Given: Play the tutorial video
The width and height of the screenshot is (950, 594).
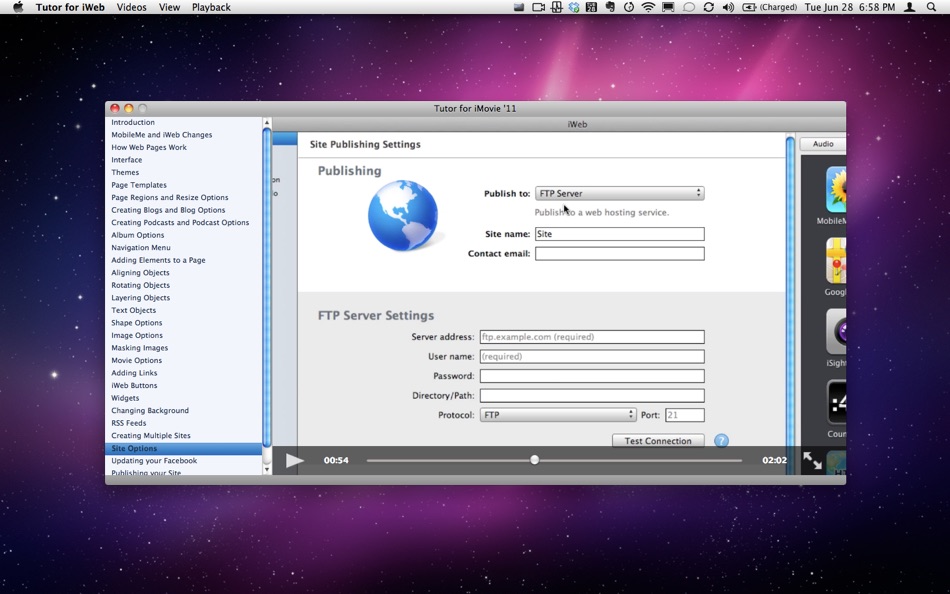Looking at the screenshot, I should pos(294,461).
